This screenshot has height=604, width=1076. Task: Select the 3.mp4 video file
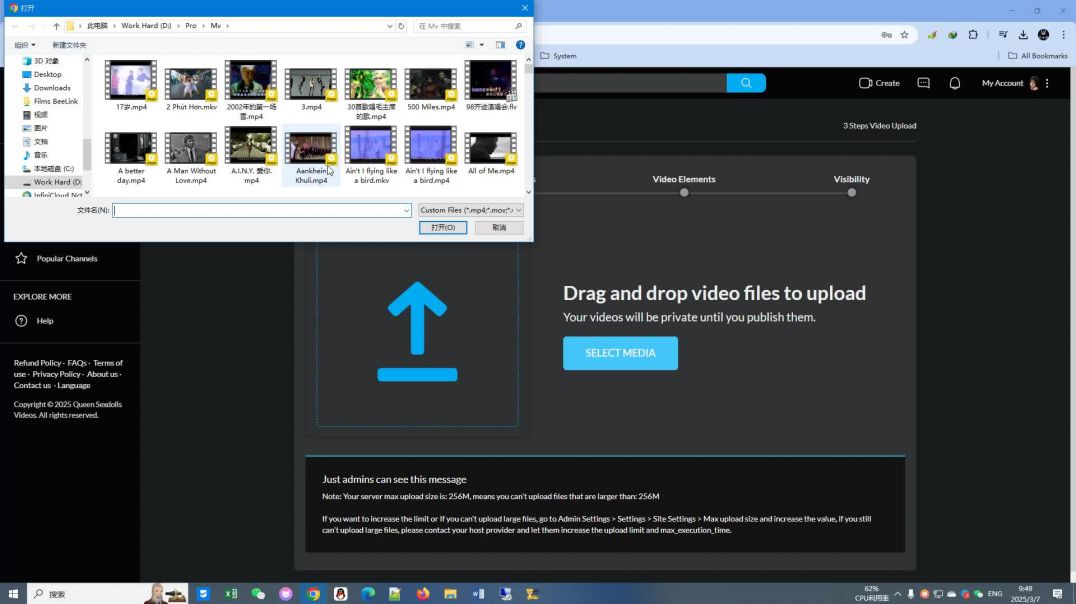(311, 89)
